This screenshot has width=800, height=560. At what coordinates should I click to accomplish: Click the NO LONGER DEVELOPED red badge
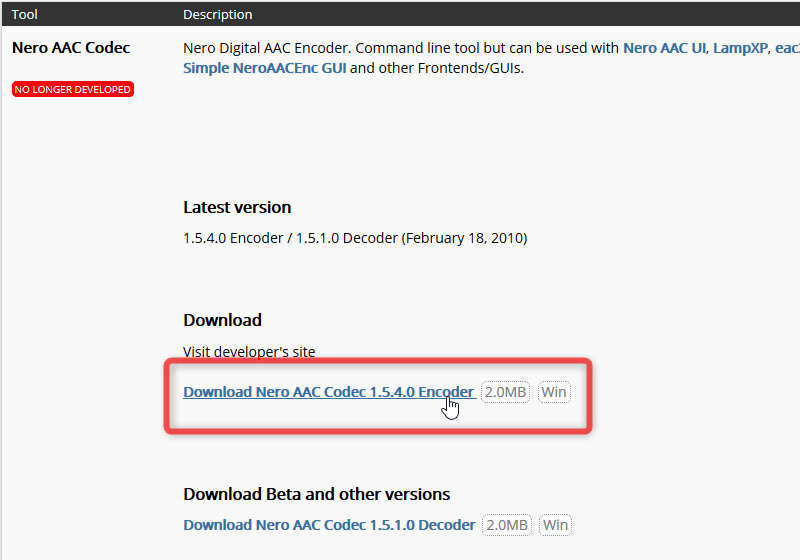(x=73, y=89)
